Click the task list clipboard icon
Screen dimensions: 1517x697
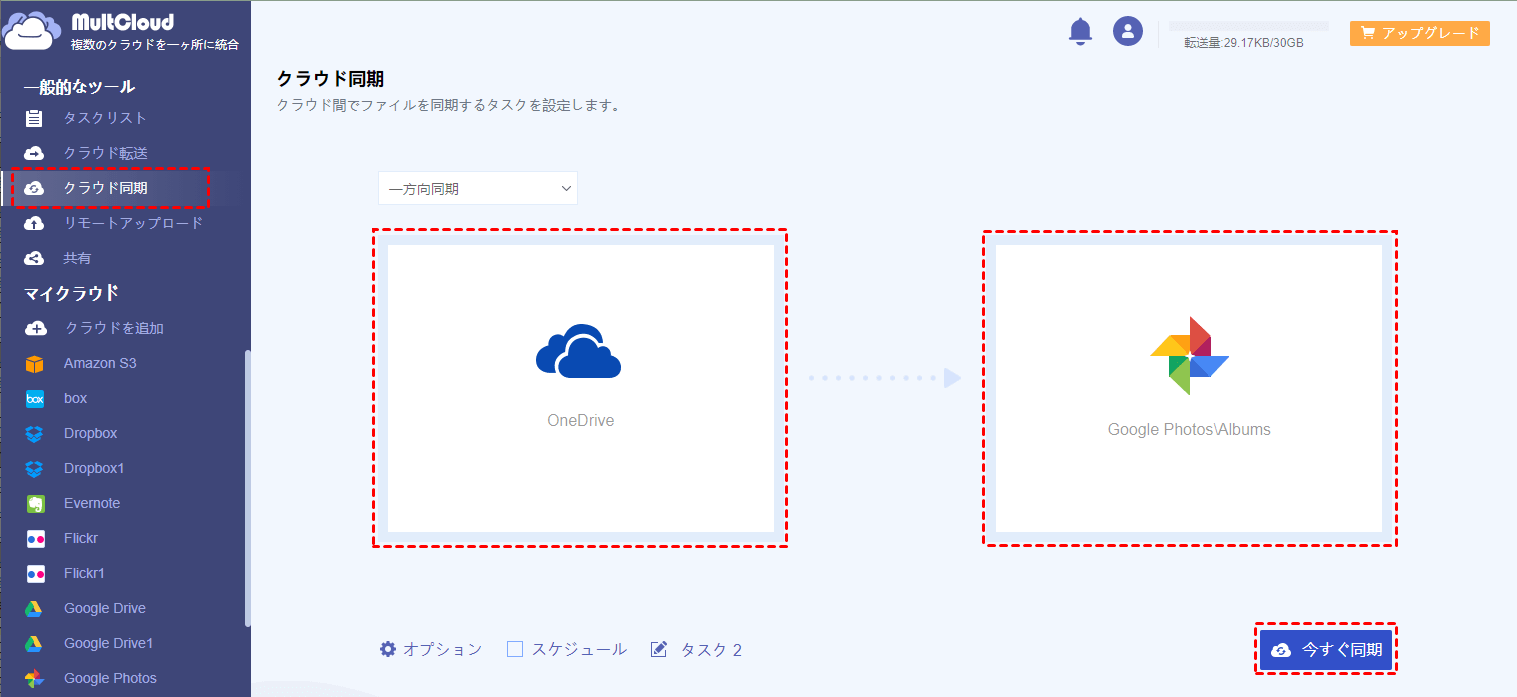coord(34,118)
